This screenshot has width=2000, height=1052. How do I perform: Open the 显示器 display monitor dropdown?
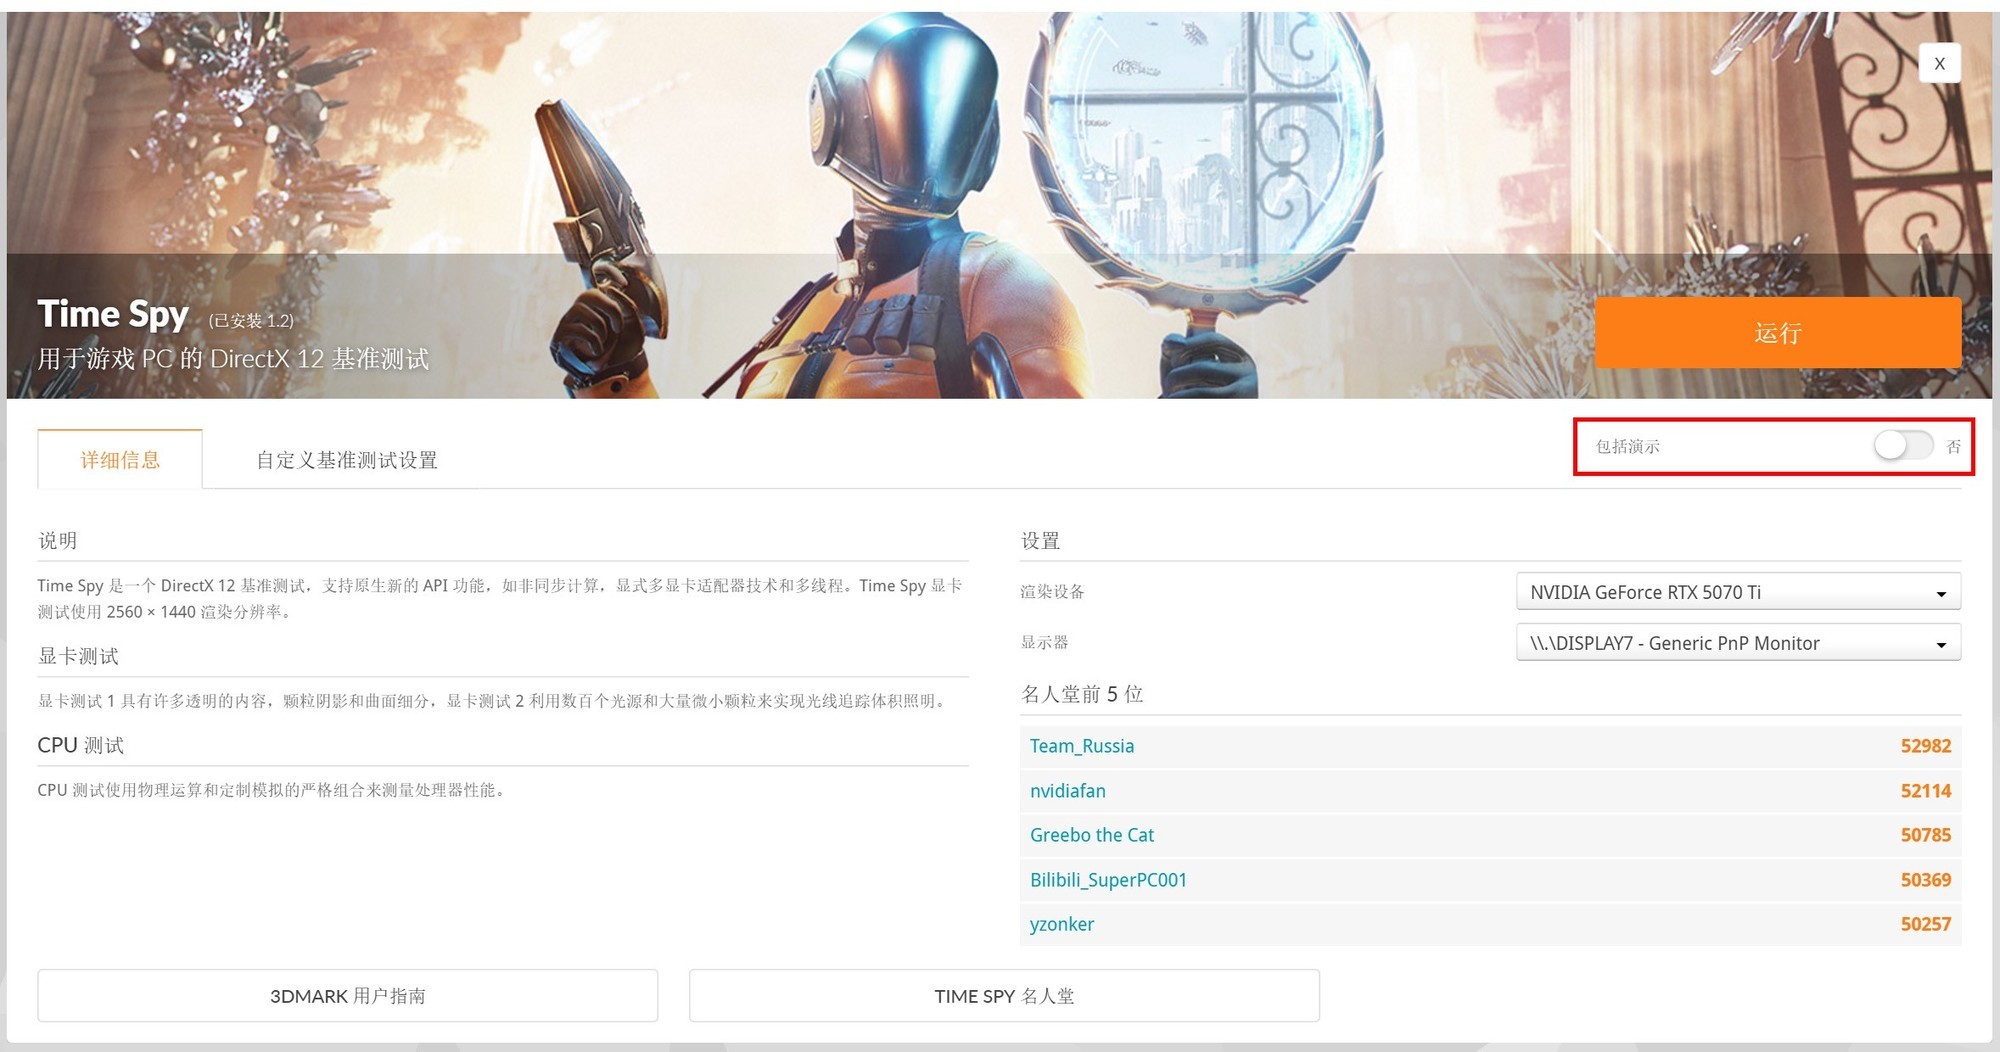pyautogui.click(x=1737, y=643)
